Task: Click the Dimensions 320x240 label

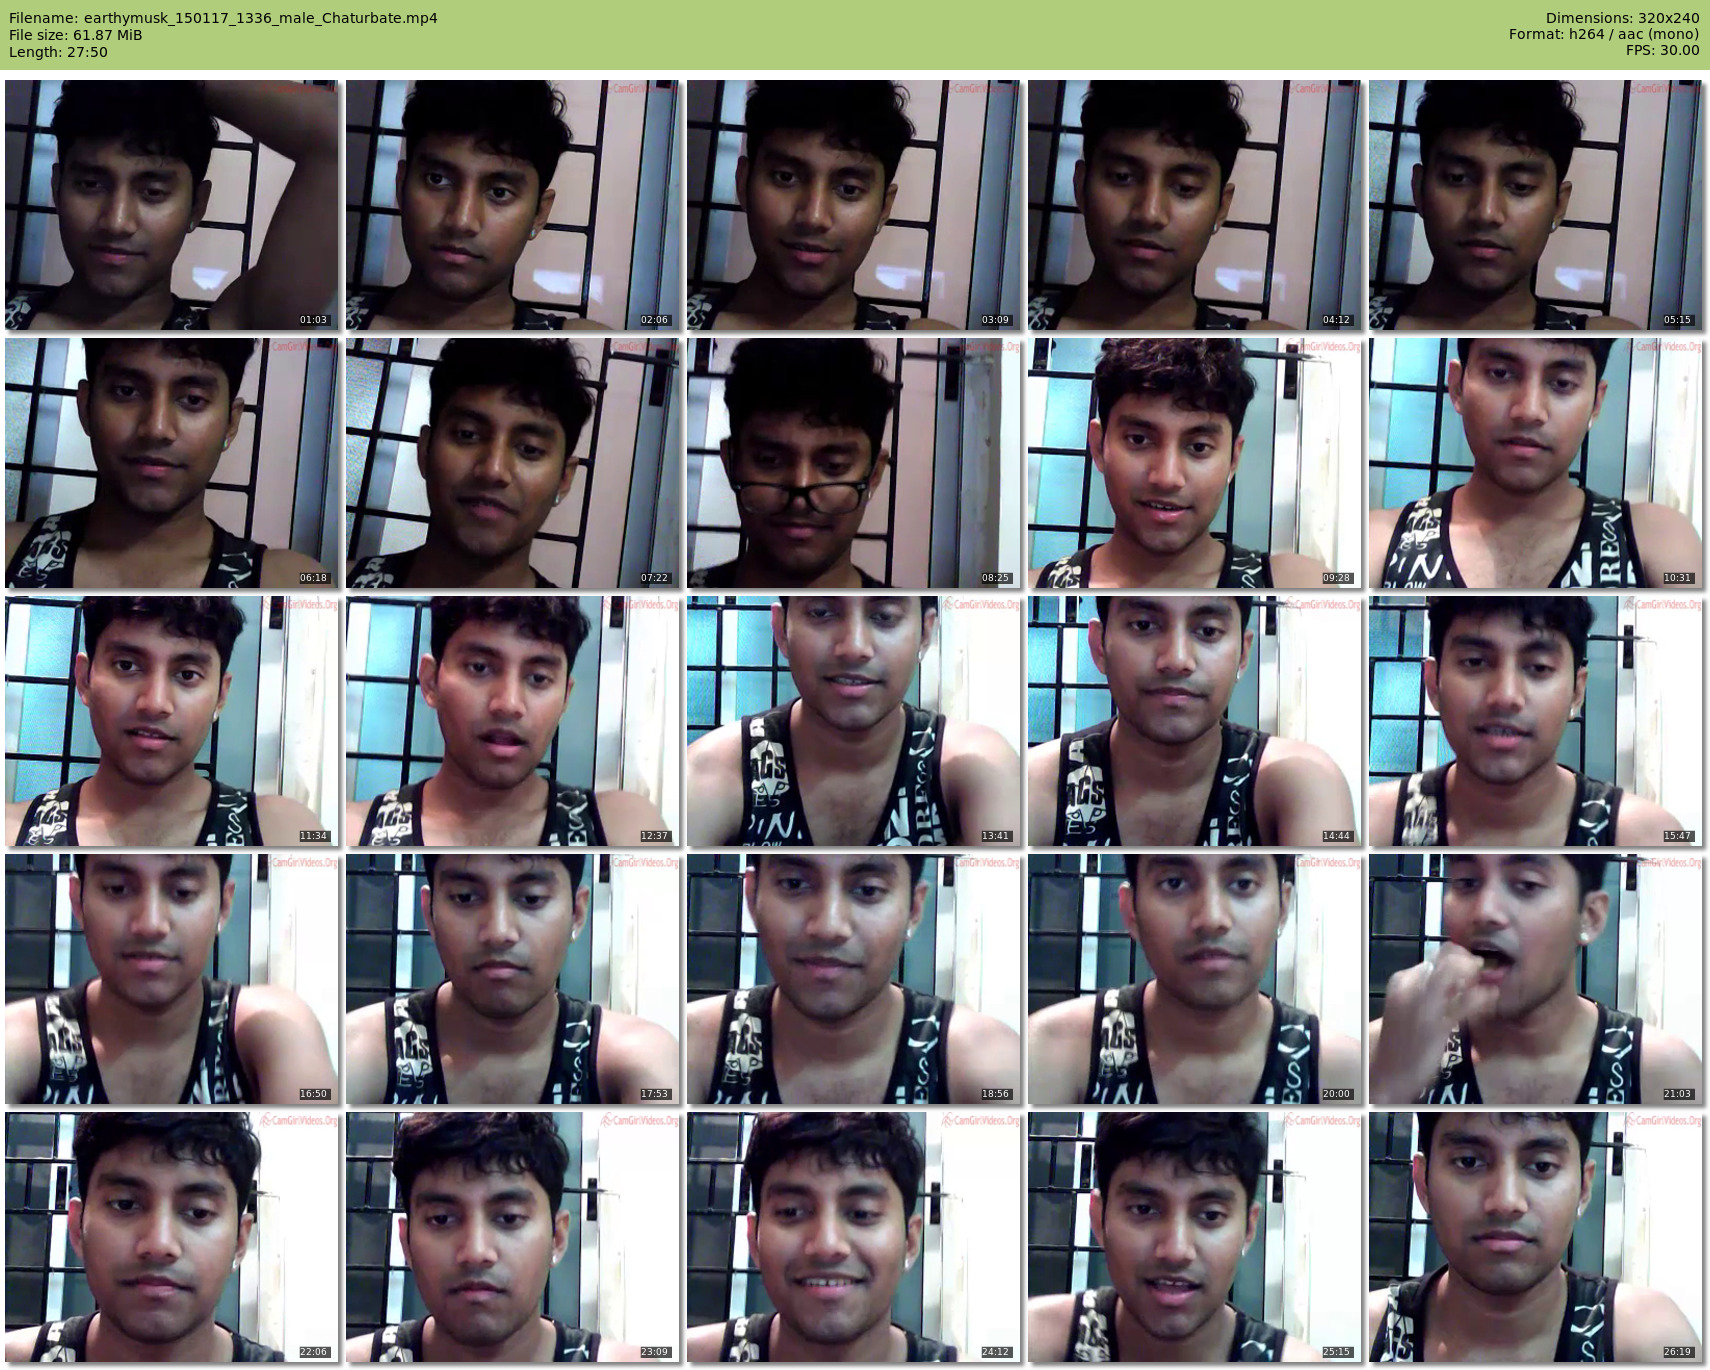Action: coord(1622,18)
